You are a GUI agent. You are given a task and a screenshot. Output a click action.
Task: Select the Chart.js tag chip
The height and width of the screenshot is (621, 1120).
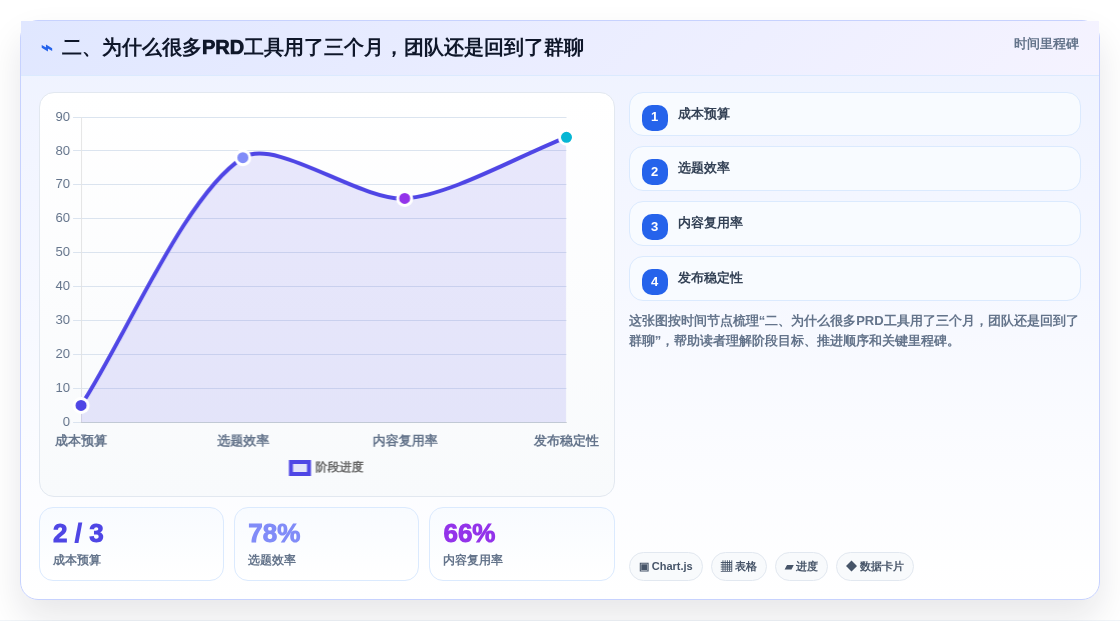[666, 567]
